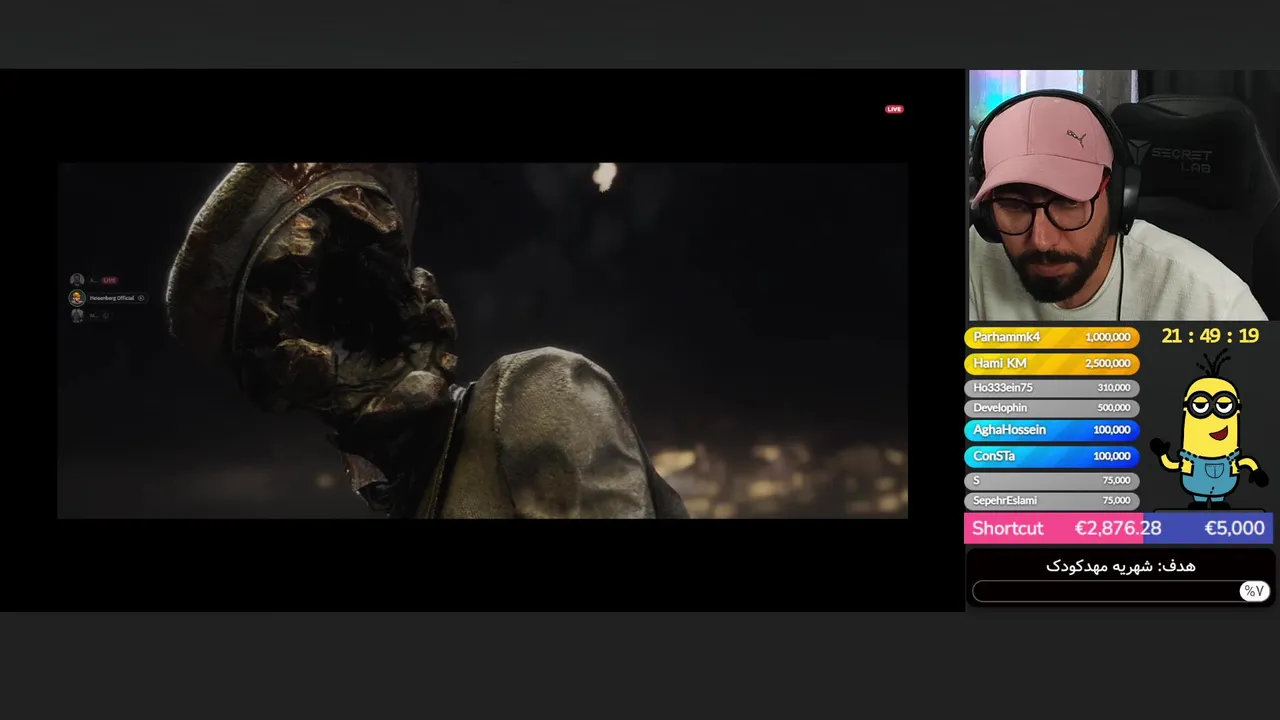The height and width of the screenshot is (720, 1280).
Task: Click the ConSTa donor bar
Action: tap(1051, 456)
